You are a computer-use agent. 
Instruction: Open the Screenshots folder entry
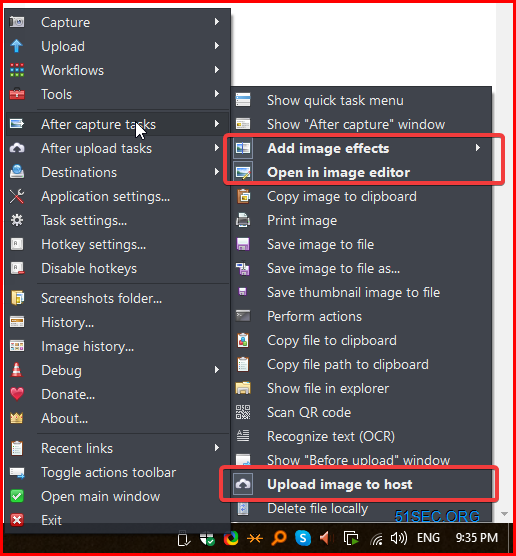(x=118, y=299)
